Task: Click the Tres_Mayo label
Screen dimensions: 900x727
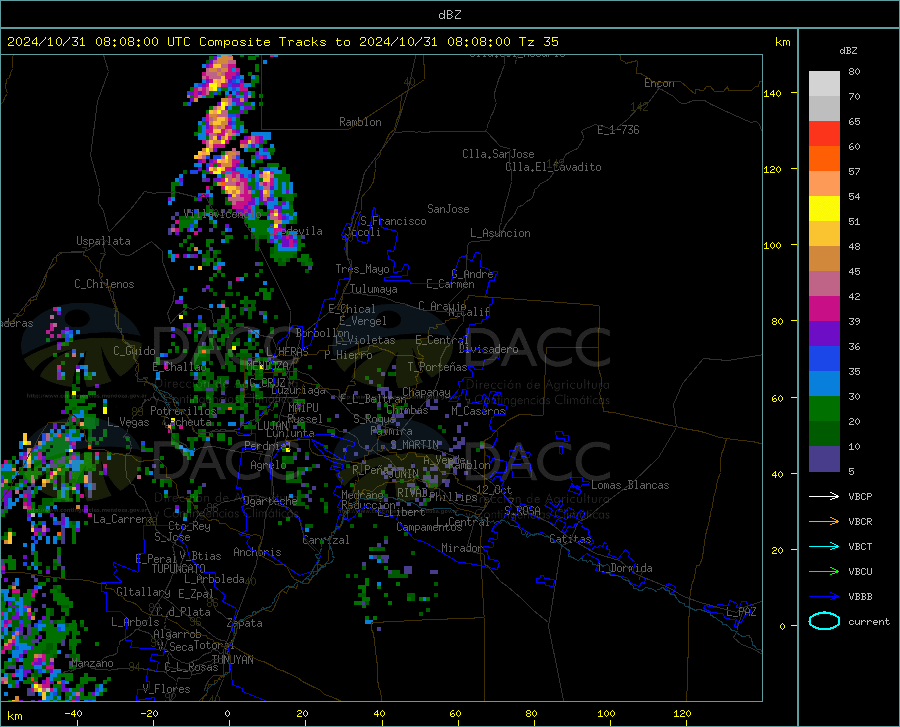Action: coord(362,269)
